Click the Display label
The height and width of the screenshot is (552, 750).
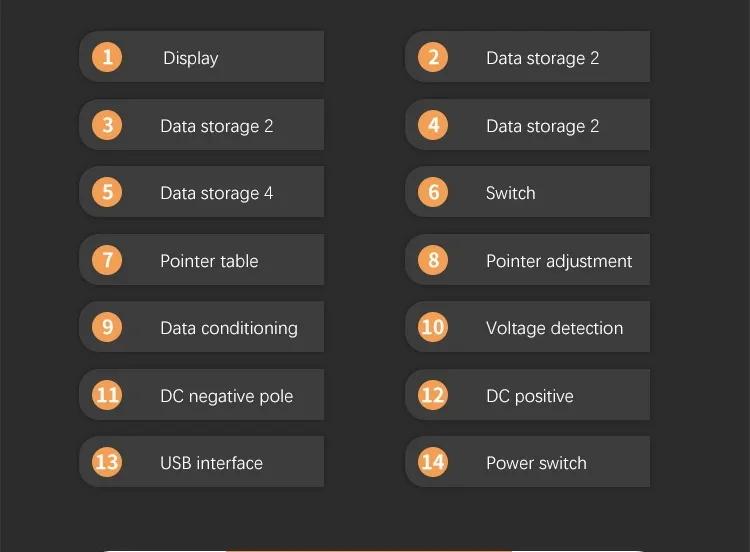(x=191, y=58)
